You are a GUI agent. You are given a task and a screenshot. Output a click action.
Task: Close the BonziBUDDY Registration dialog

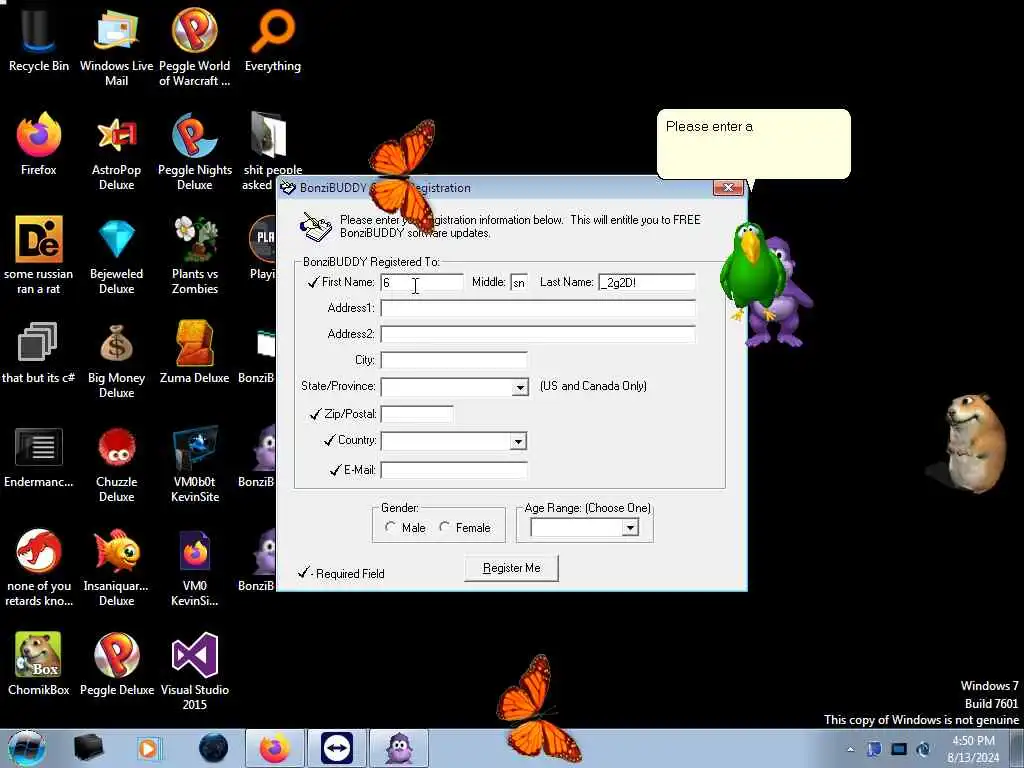(x=728, y=187)
